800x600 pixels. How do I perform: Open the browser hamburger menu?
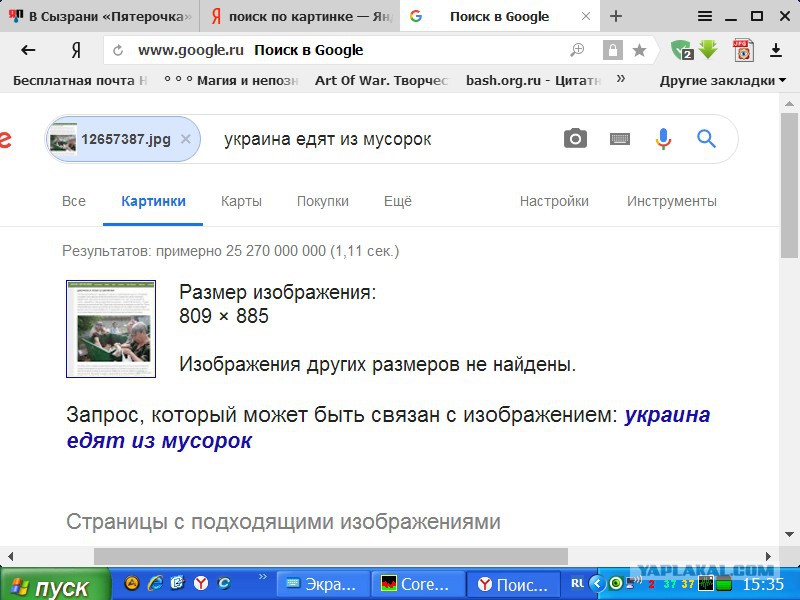tap(705, 16)
